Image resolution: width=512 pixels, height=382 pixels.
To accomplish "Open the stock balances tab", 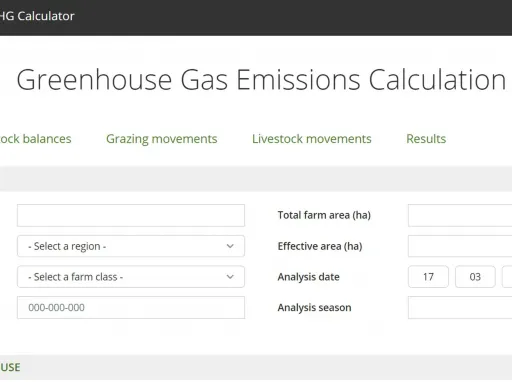I will coord(36,139).
